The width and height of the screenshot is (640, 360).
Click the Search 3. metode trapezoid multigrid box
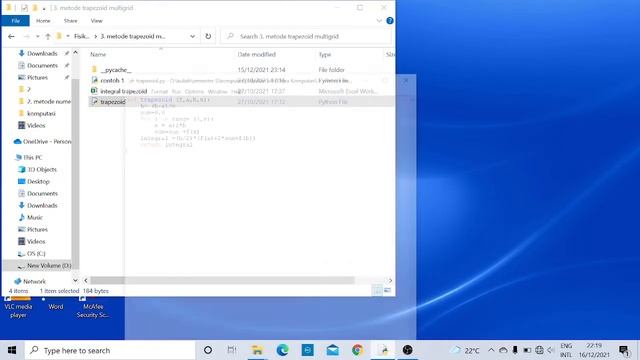[x=306, y=36]
